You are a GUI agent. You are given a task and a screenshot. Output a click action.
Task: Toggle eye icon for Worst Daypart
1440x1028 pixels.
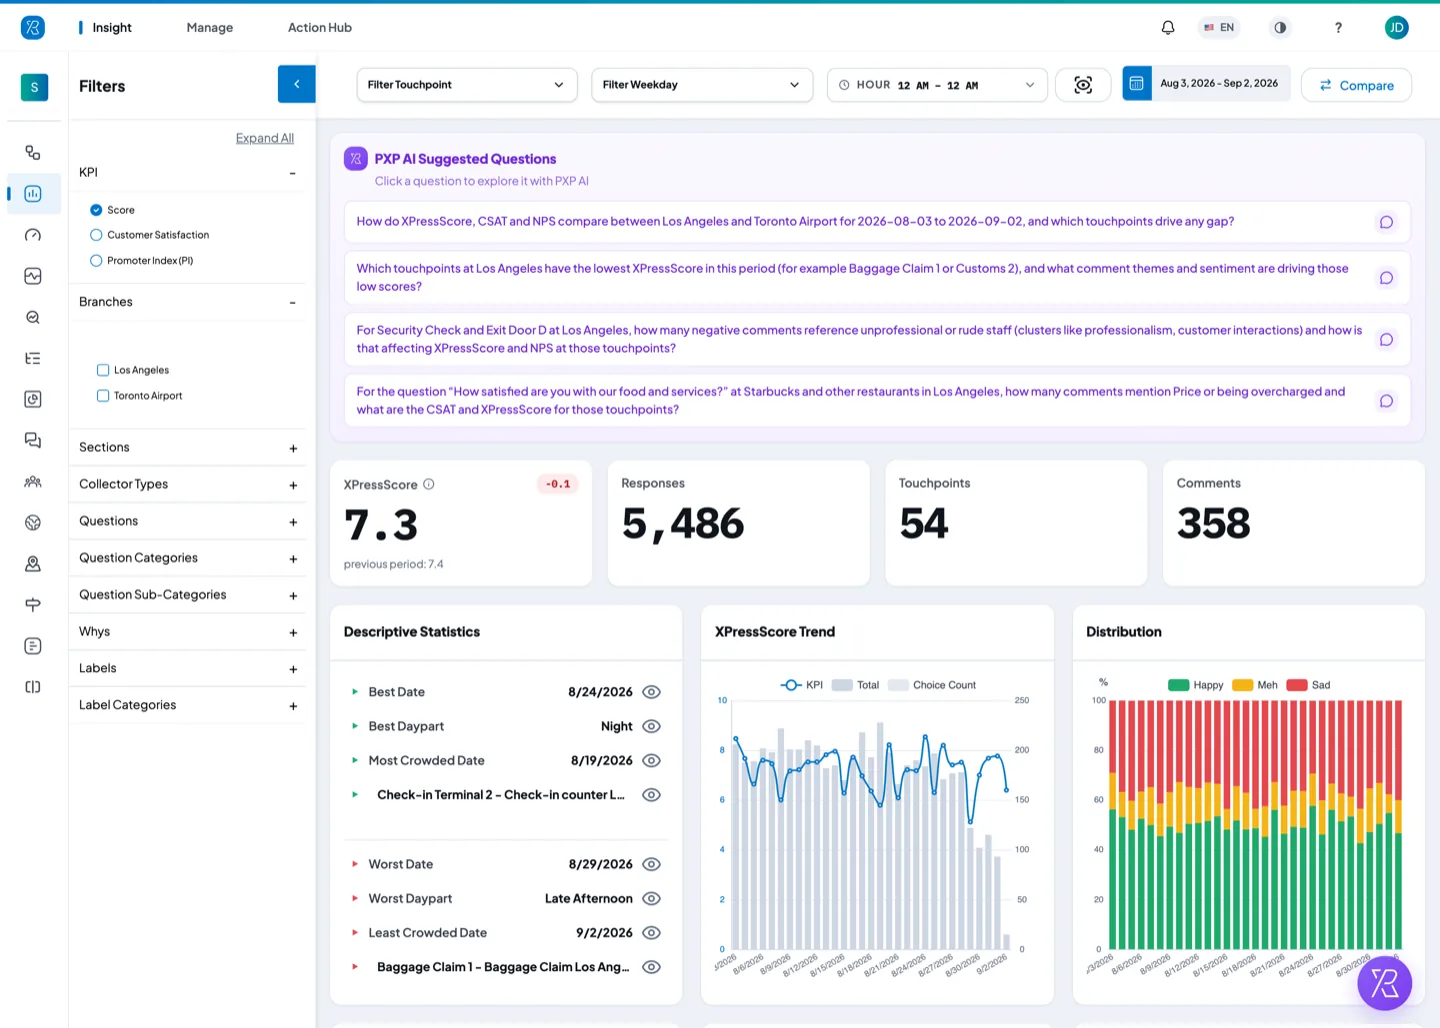pyautogui.click(x=651, y=899)
